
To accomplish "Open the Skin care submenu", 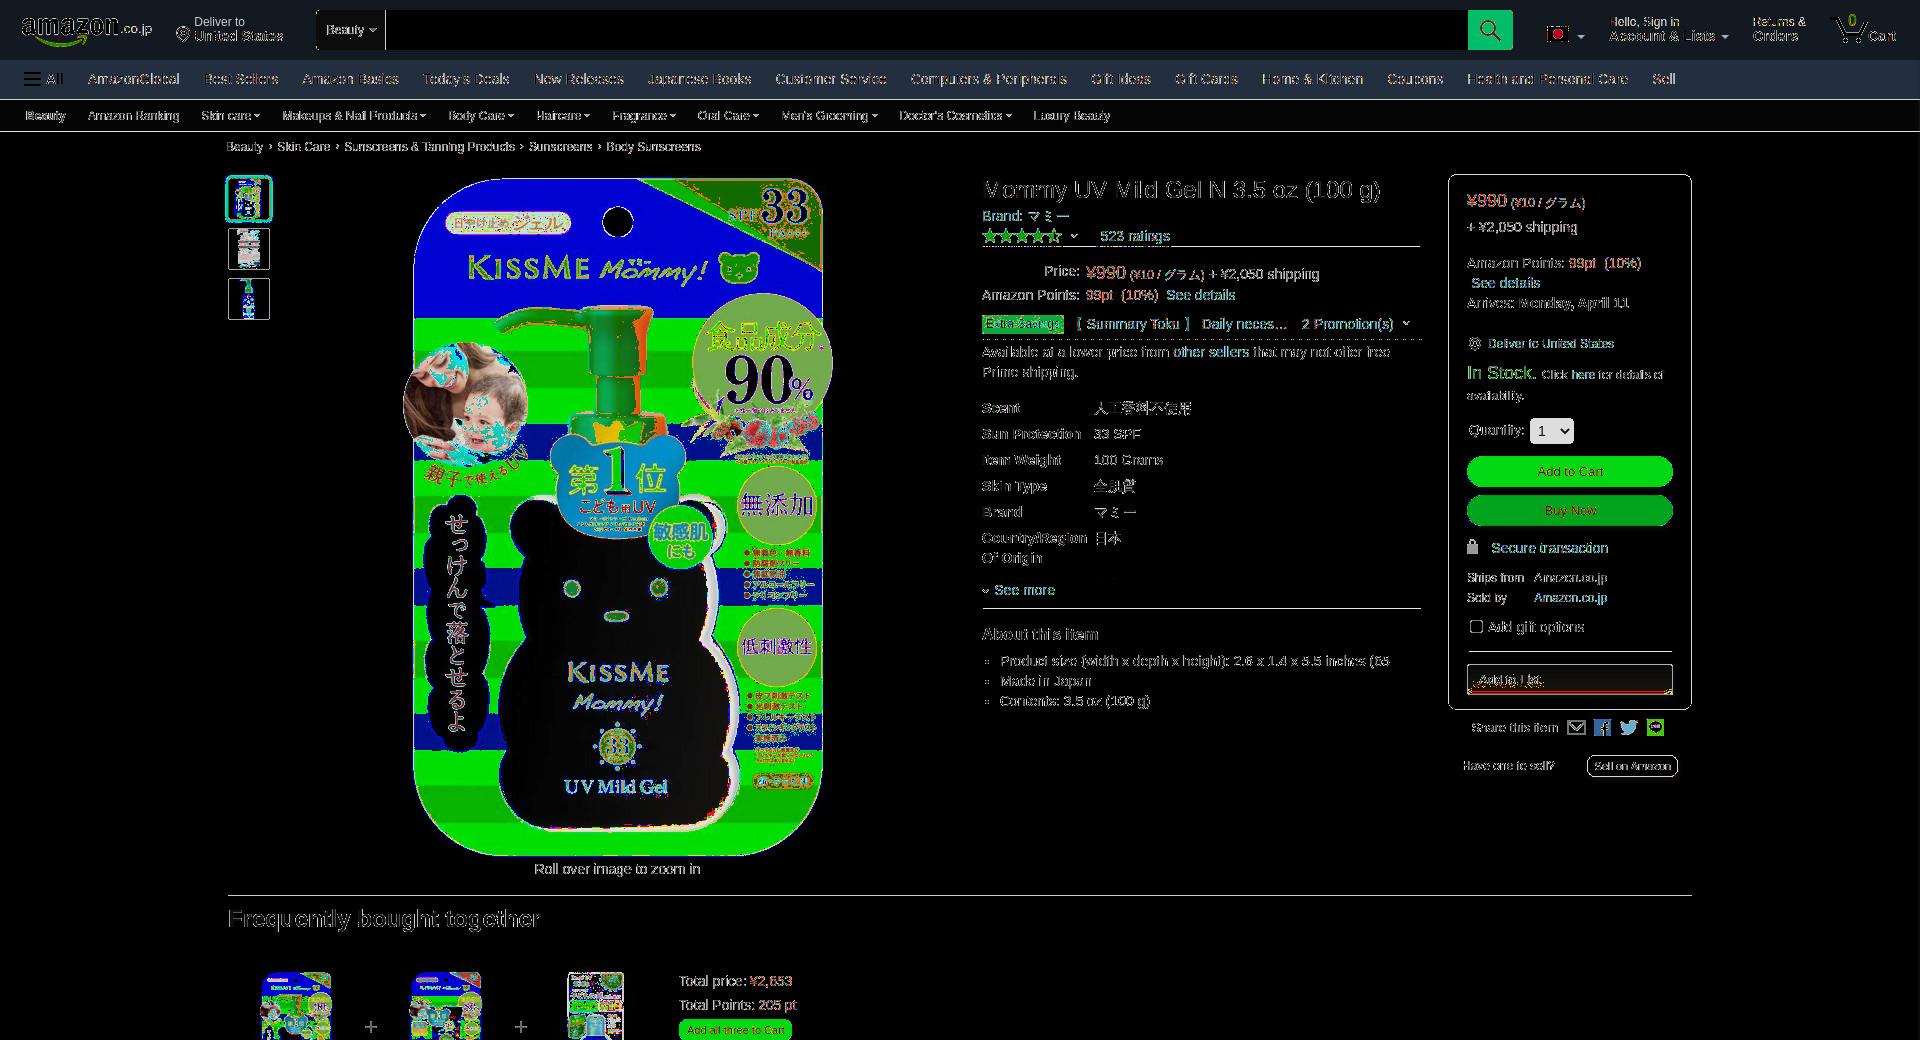I will pos(230,116).
